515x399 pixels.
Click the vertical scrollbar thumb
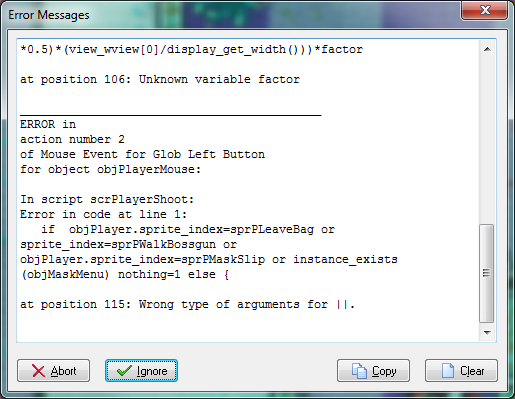[x=487, y=273]
